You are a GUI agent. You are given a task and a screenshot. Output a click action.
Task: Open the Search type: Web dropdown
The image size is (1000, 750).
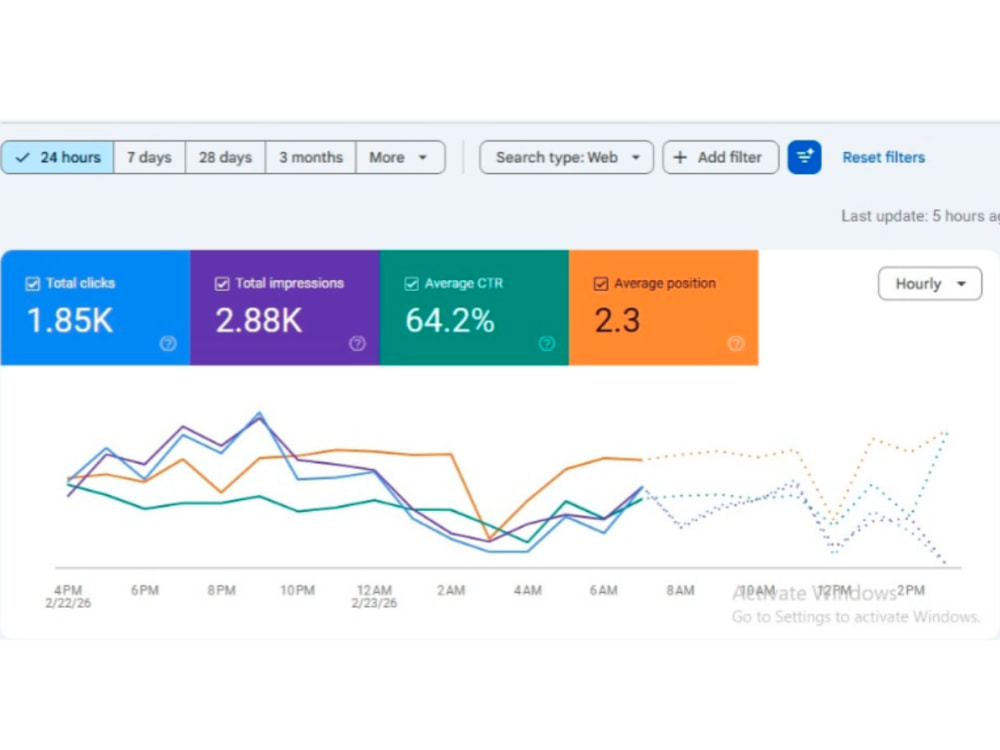point(566,157)
